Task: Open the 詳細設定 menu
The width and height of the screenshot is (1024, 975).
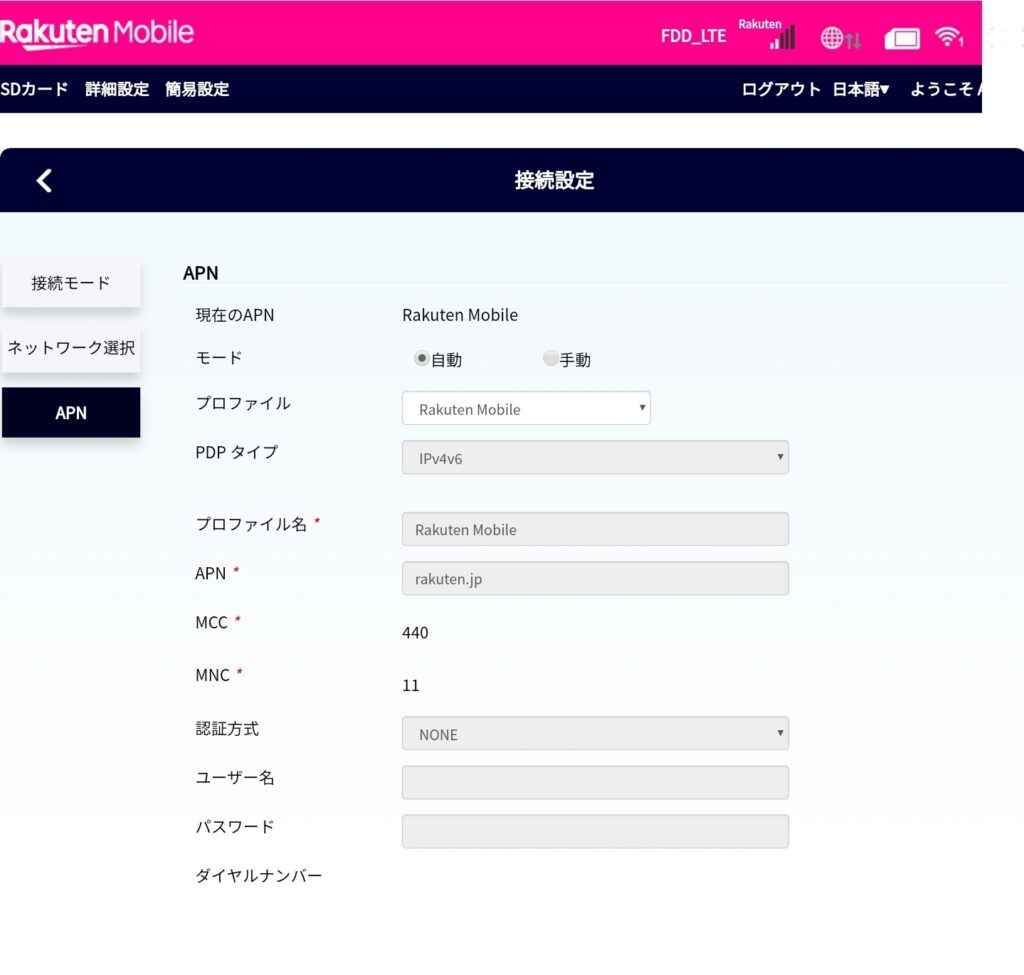Action: pyautogui.click(x=117, y=89)
